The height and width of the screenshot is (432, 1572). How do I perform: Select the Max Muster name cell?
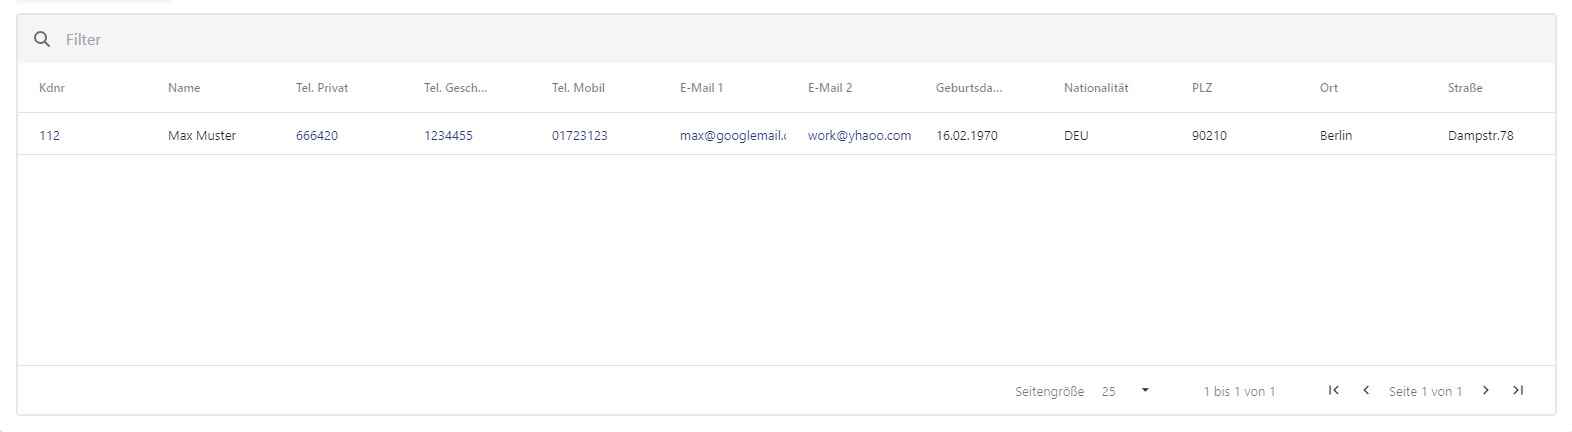202,135
